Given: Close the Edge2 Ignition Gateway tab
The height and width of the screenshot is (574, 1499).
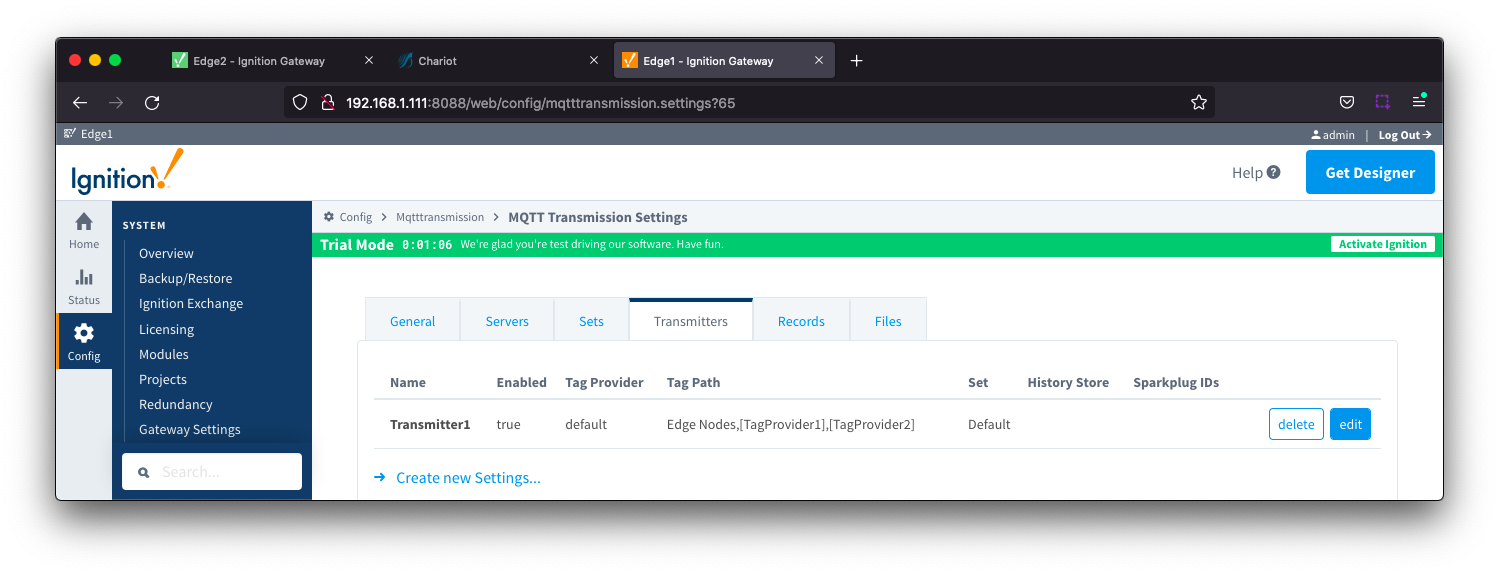Looking at the screenshot, I should coord(368,61).
